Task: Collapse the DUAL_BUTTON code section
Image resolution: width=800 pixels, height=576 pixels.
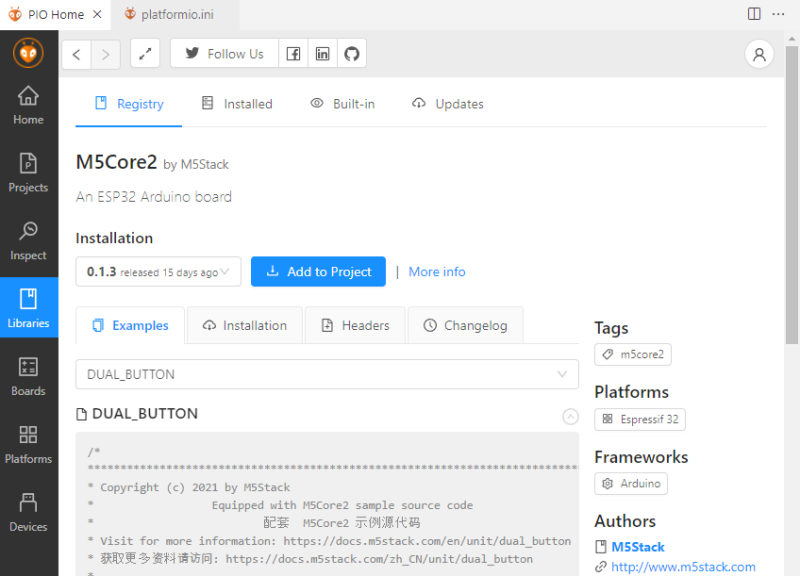Action: click(570, 416)
